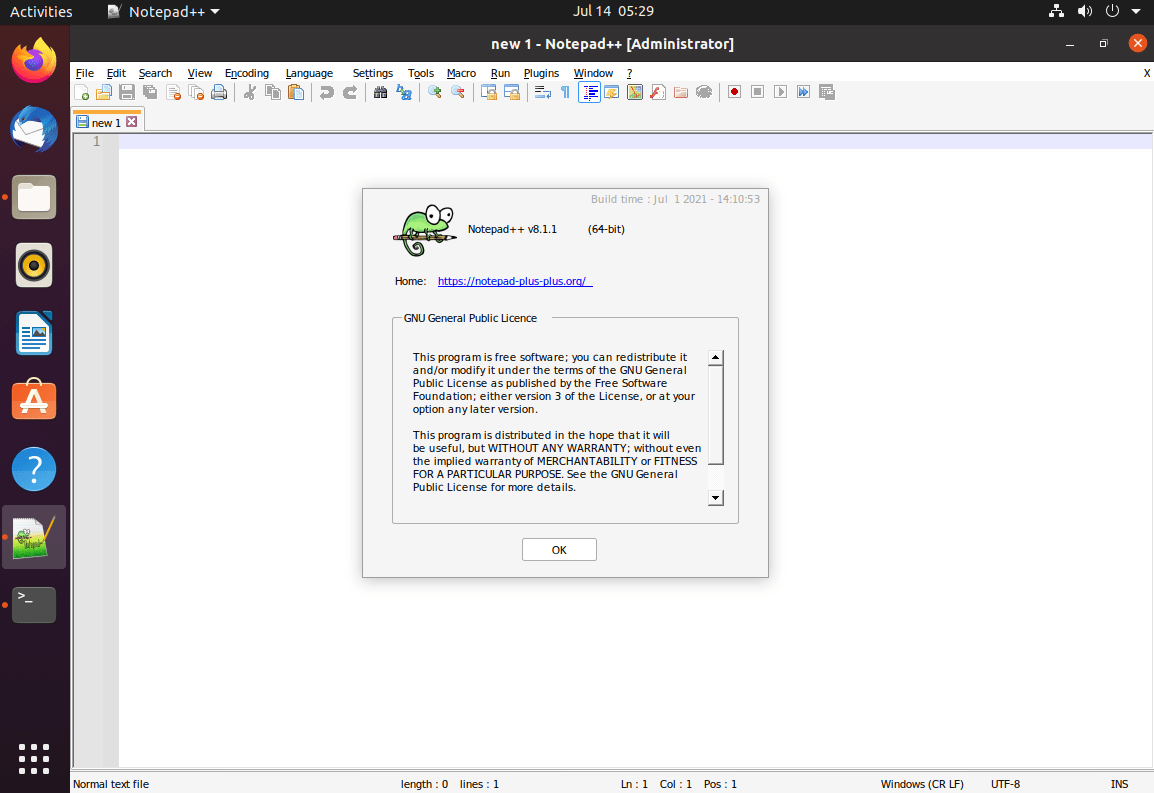The width and height of the screenshot is (1154, 793).
Task: Open Terminal from the dock
Action: coord(34,605)
